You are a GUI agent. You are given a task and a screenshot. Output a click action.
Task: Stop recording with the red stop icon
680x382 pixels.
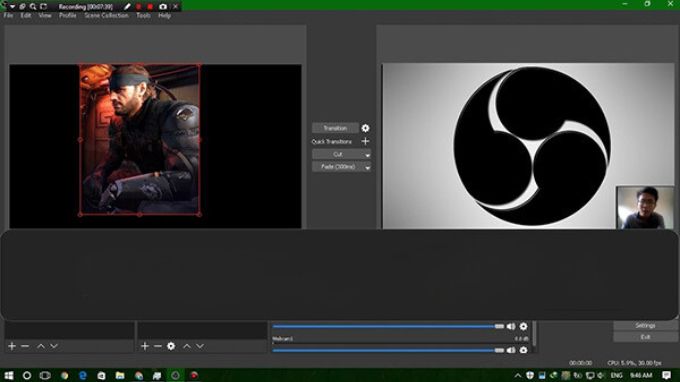click(x=150, y=7)
